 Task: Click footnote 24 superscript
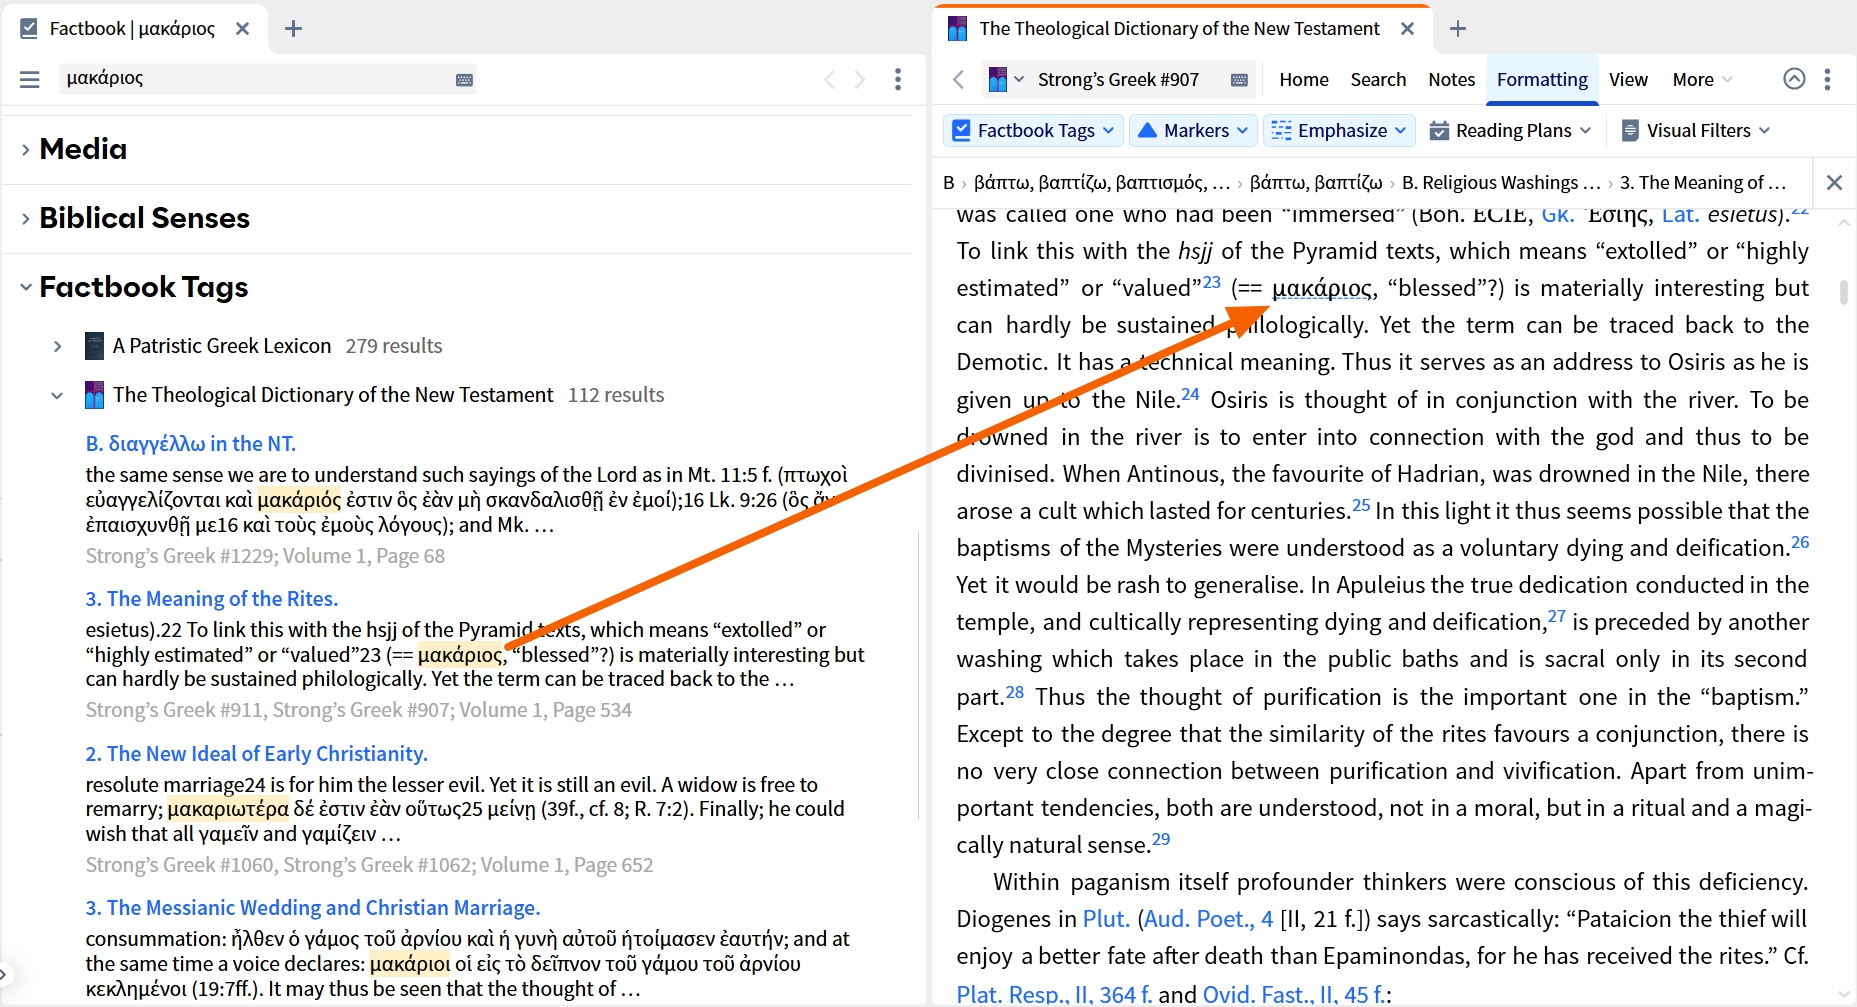[x=1190, y=394]
